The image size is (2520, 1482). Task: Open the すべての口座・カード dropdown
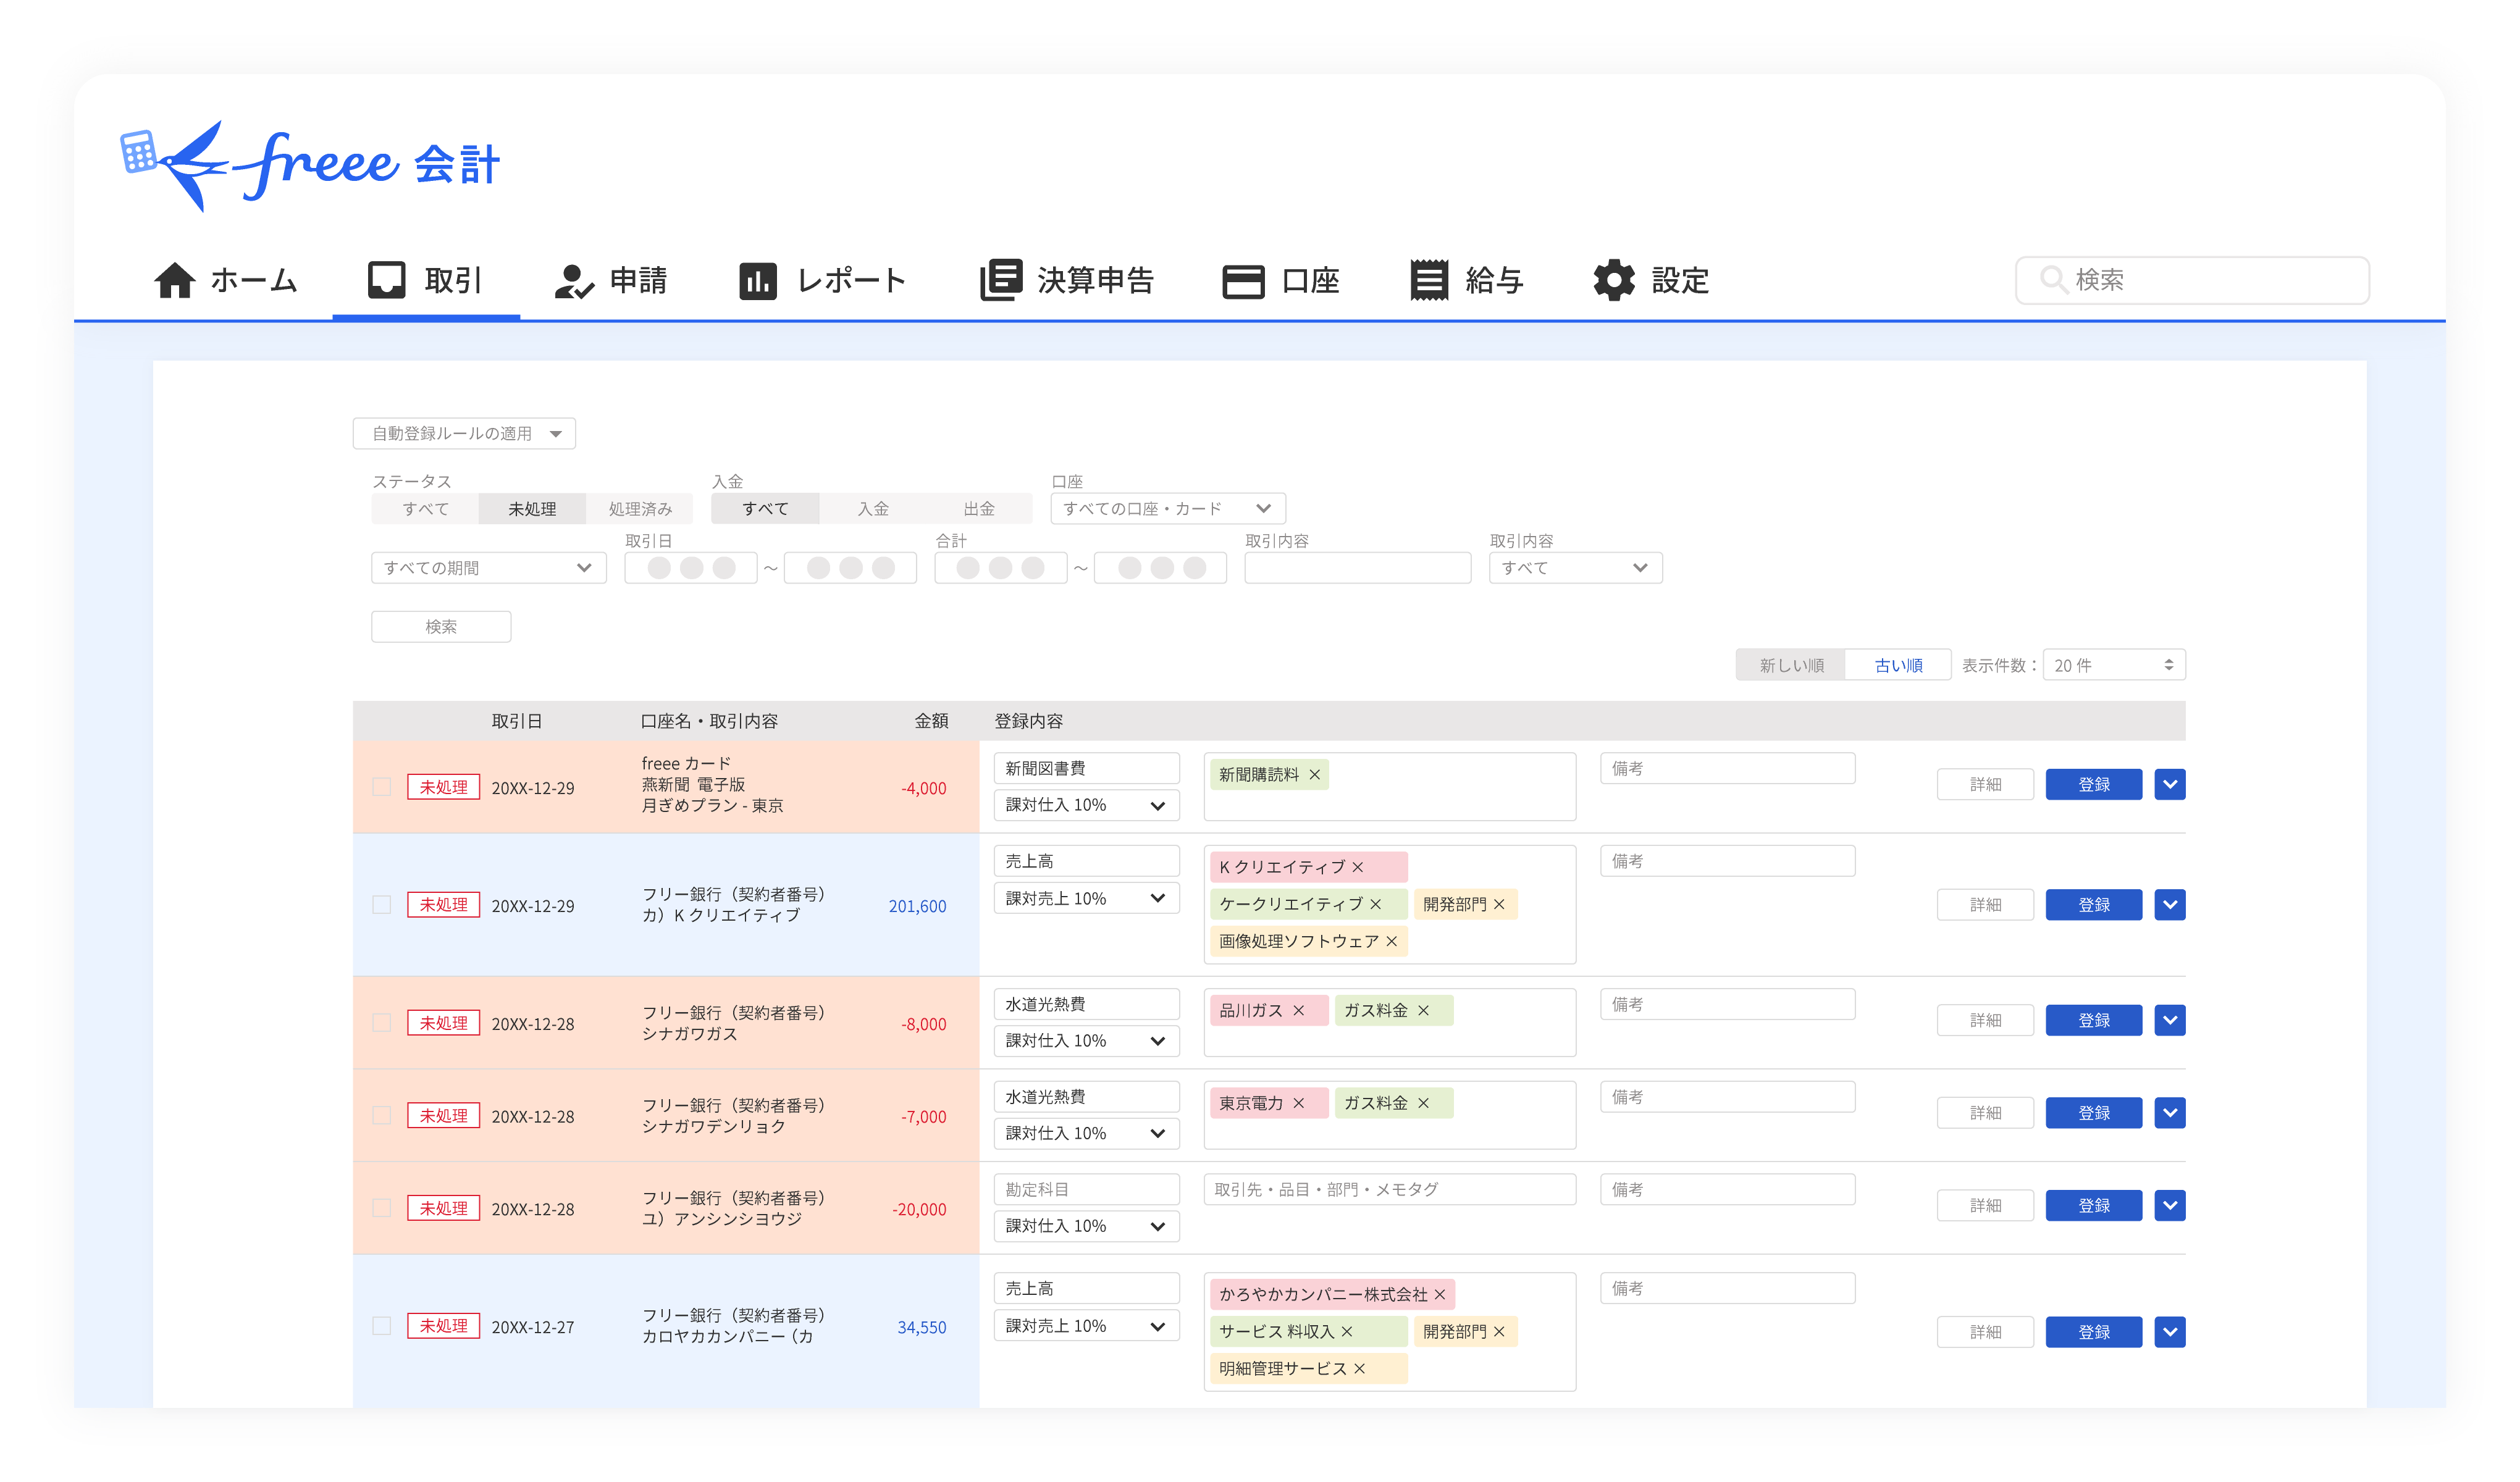tap(1167, 509)
